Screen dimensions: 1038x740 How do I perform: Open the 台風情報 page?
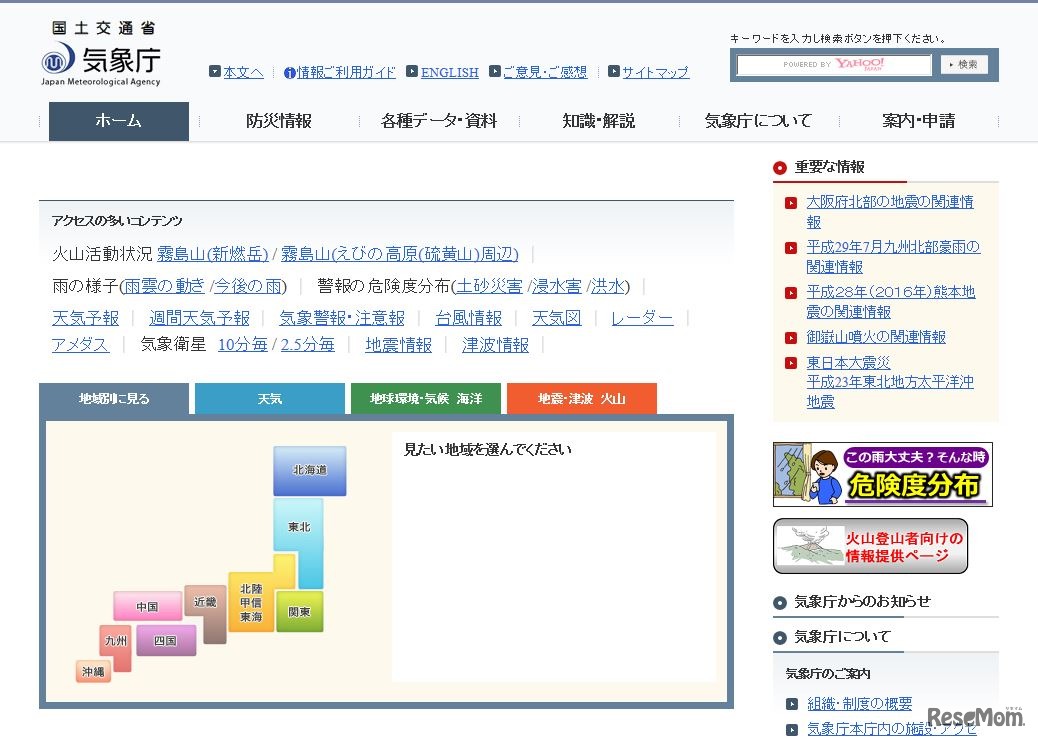(467, 318)
